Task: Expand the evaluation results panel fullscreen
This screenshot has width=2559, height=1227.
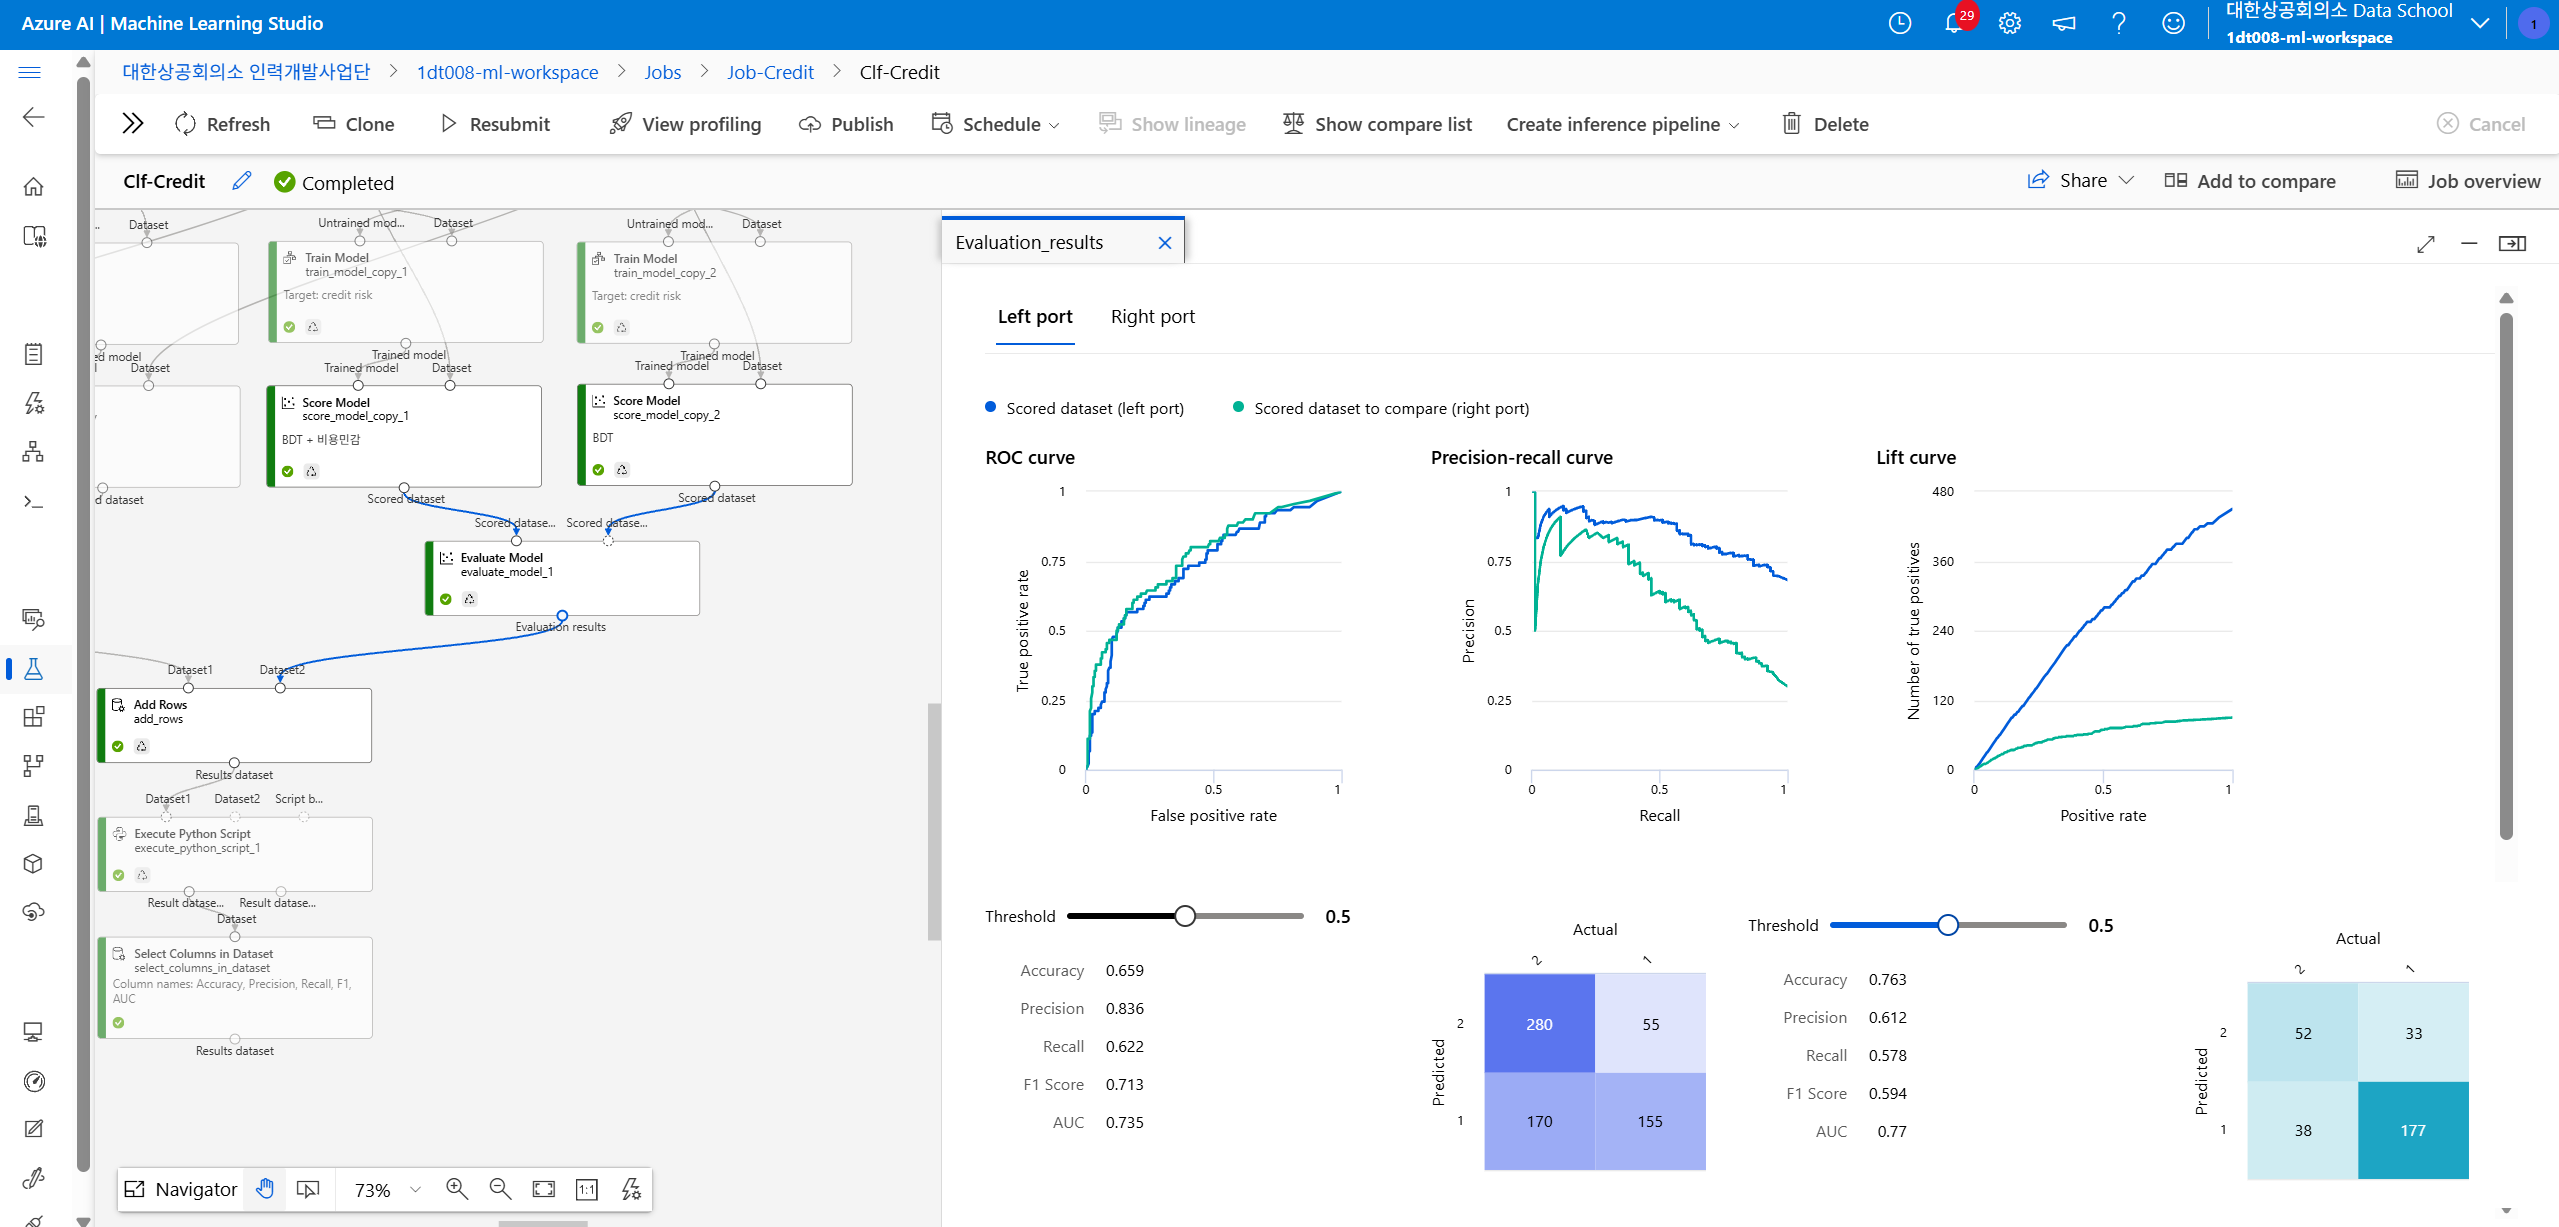Action: coord(2425,243)
